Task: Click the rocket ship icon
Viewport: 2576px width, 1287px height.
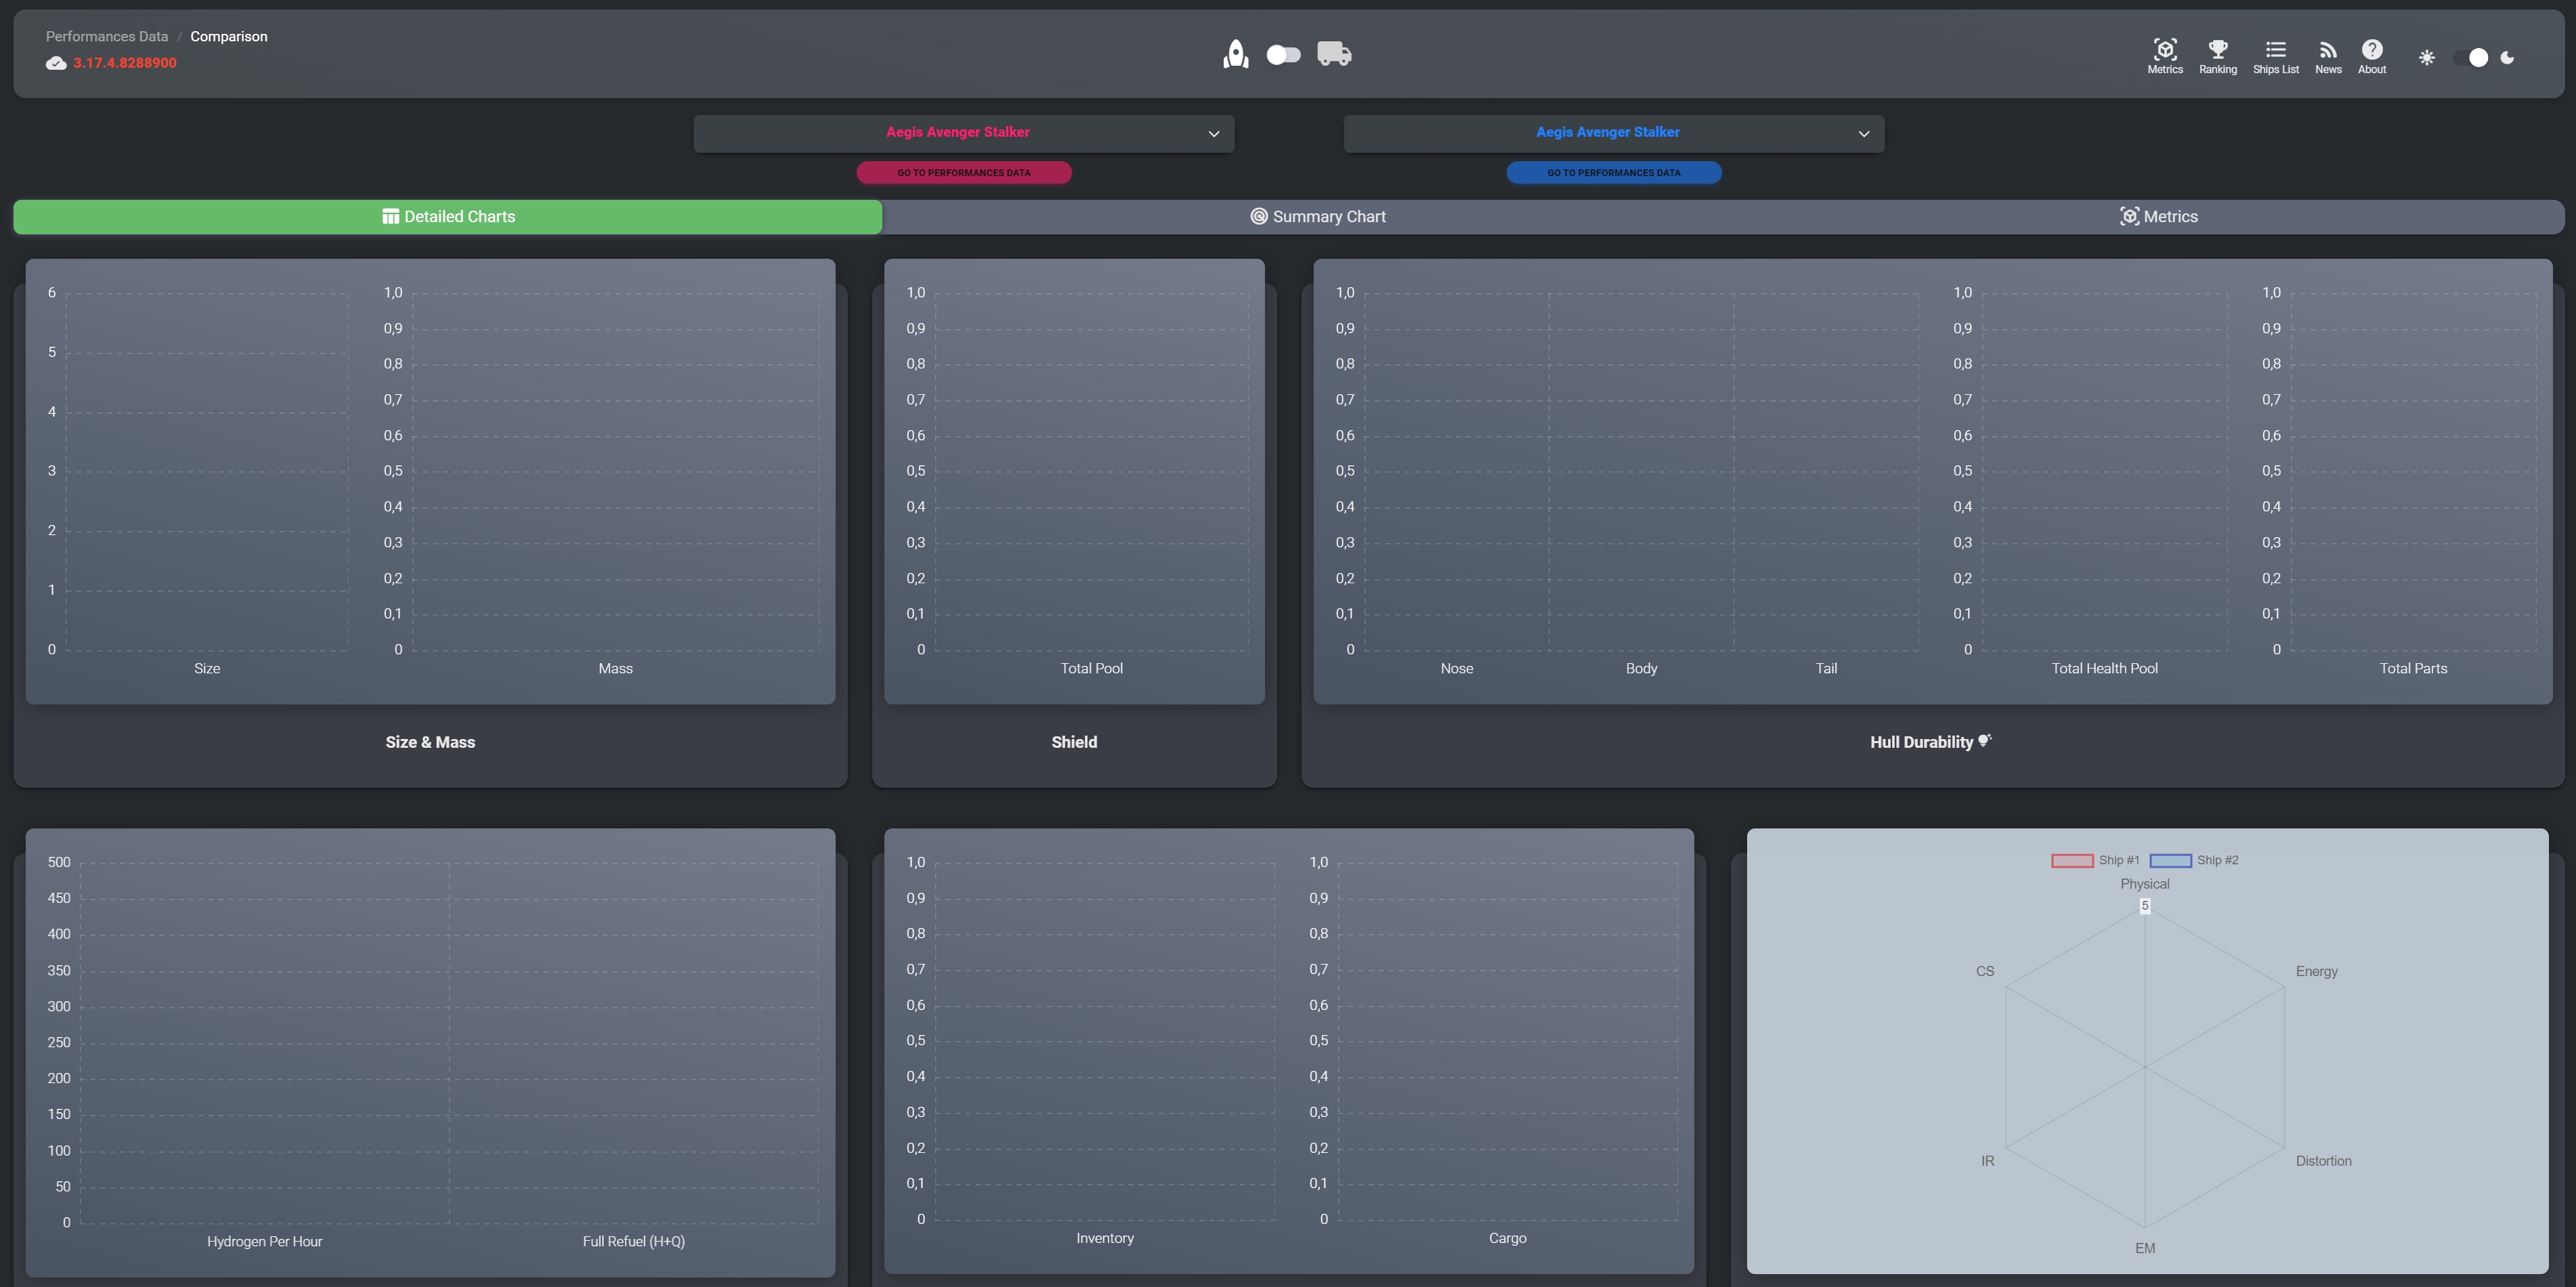Action: coord(1235,54)
